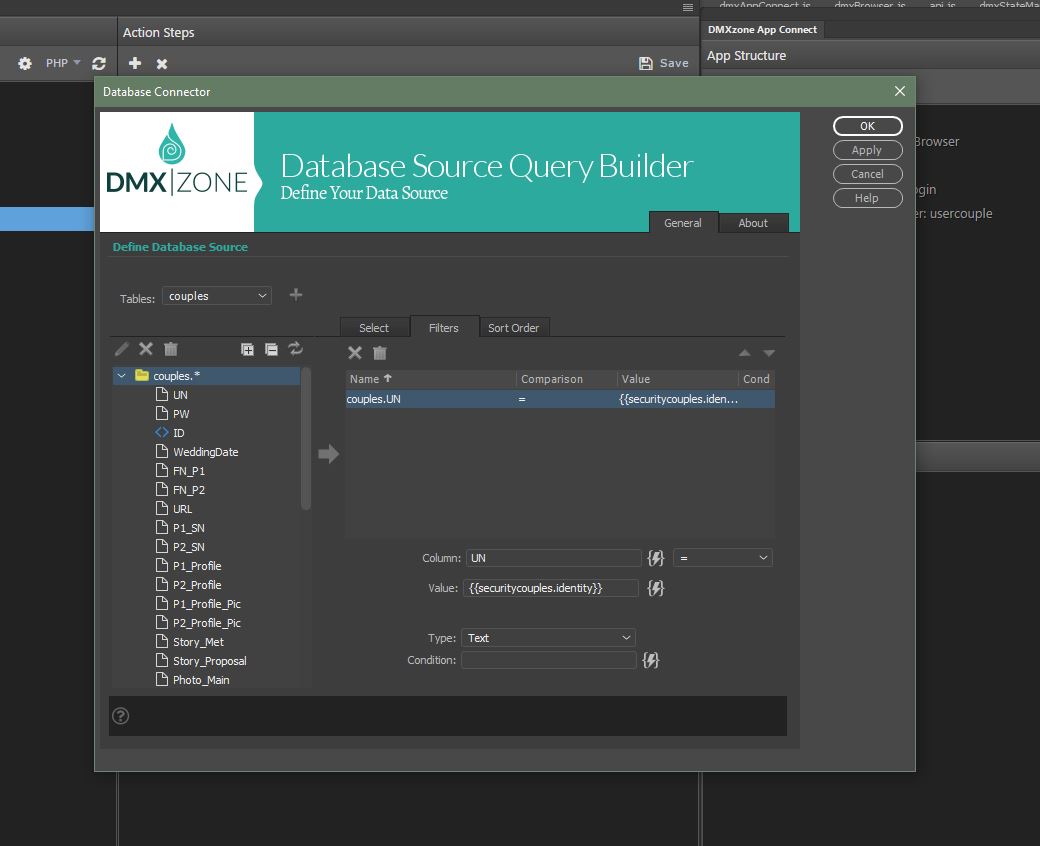Switch to the About tab
The width and height of the screenshot is (1040, 846).
pos(753,223)
